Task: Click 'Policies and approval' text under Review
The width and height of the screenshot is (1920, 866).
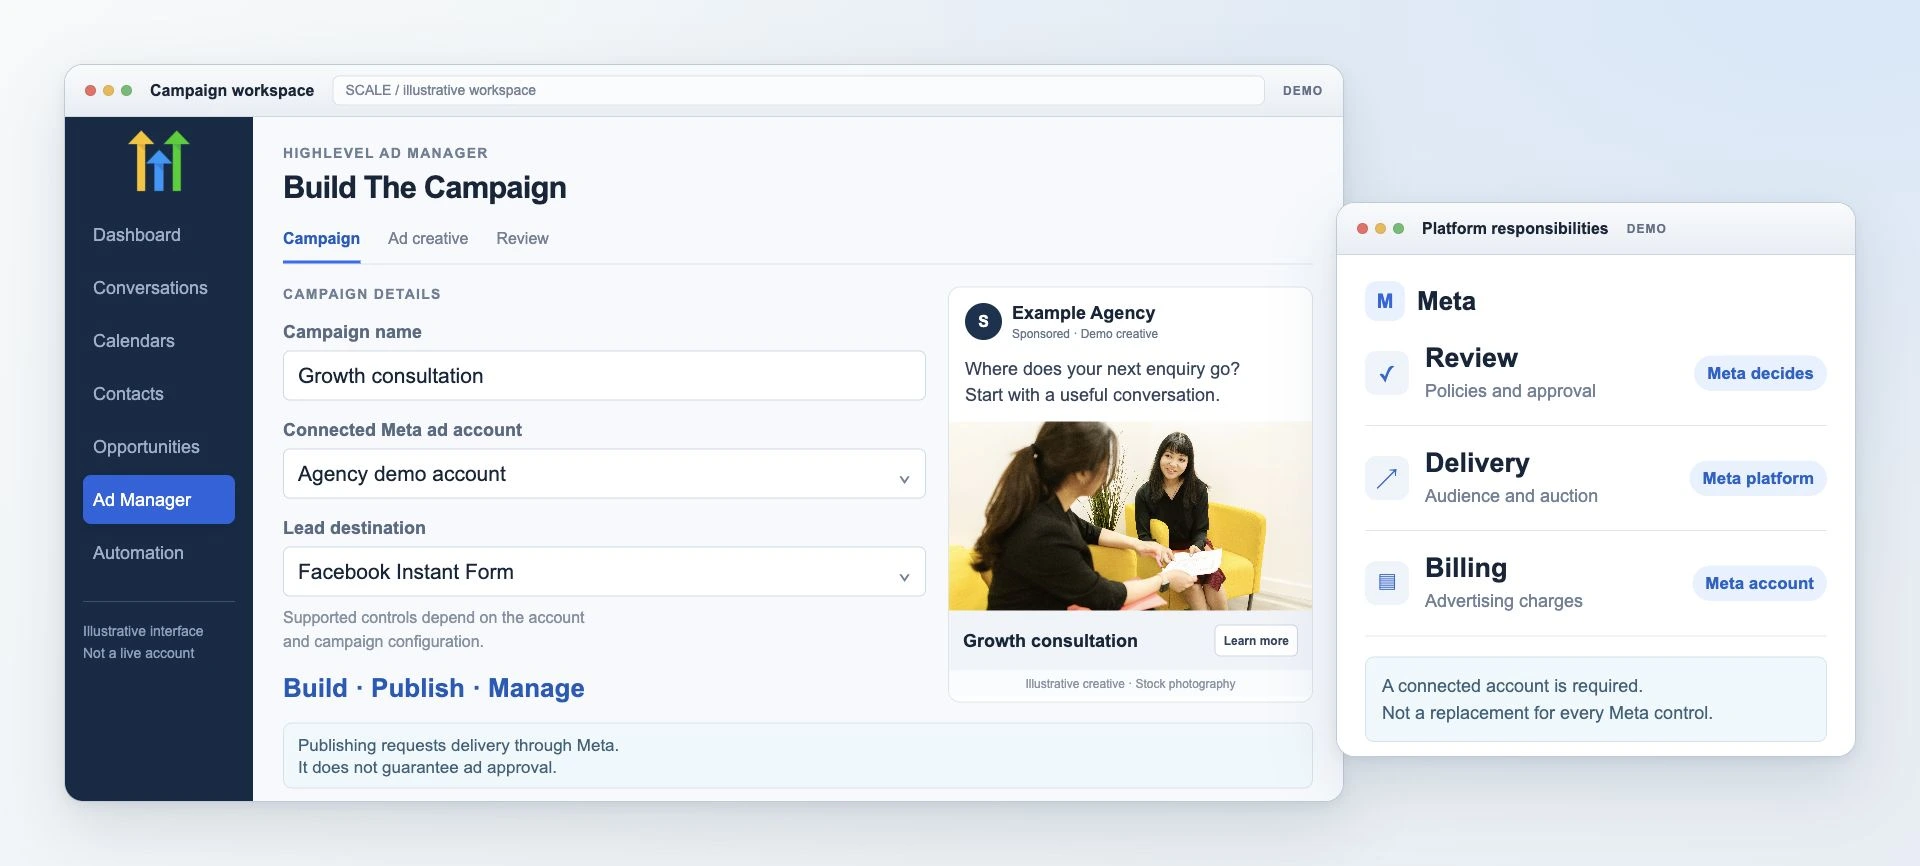Action: coord(1510,391)
